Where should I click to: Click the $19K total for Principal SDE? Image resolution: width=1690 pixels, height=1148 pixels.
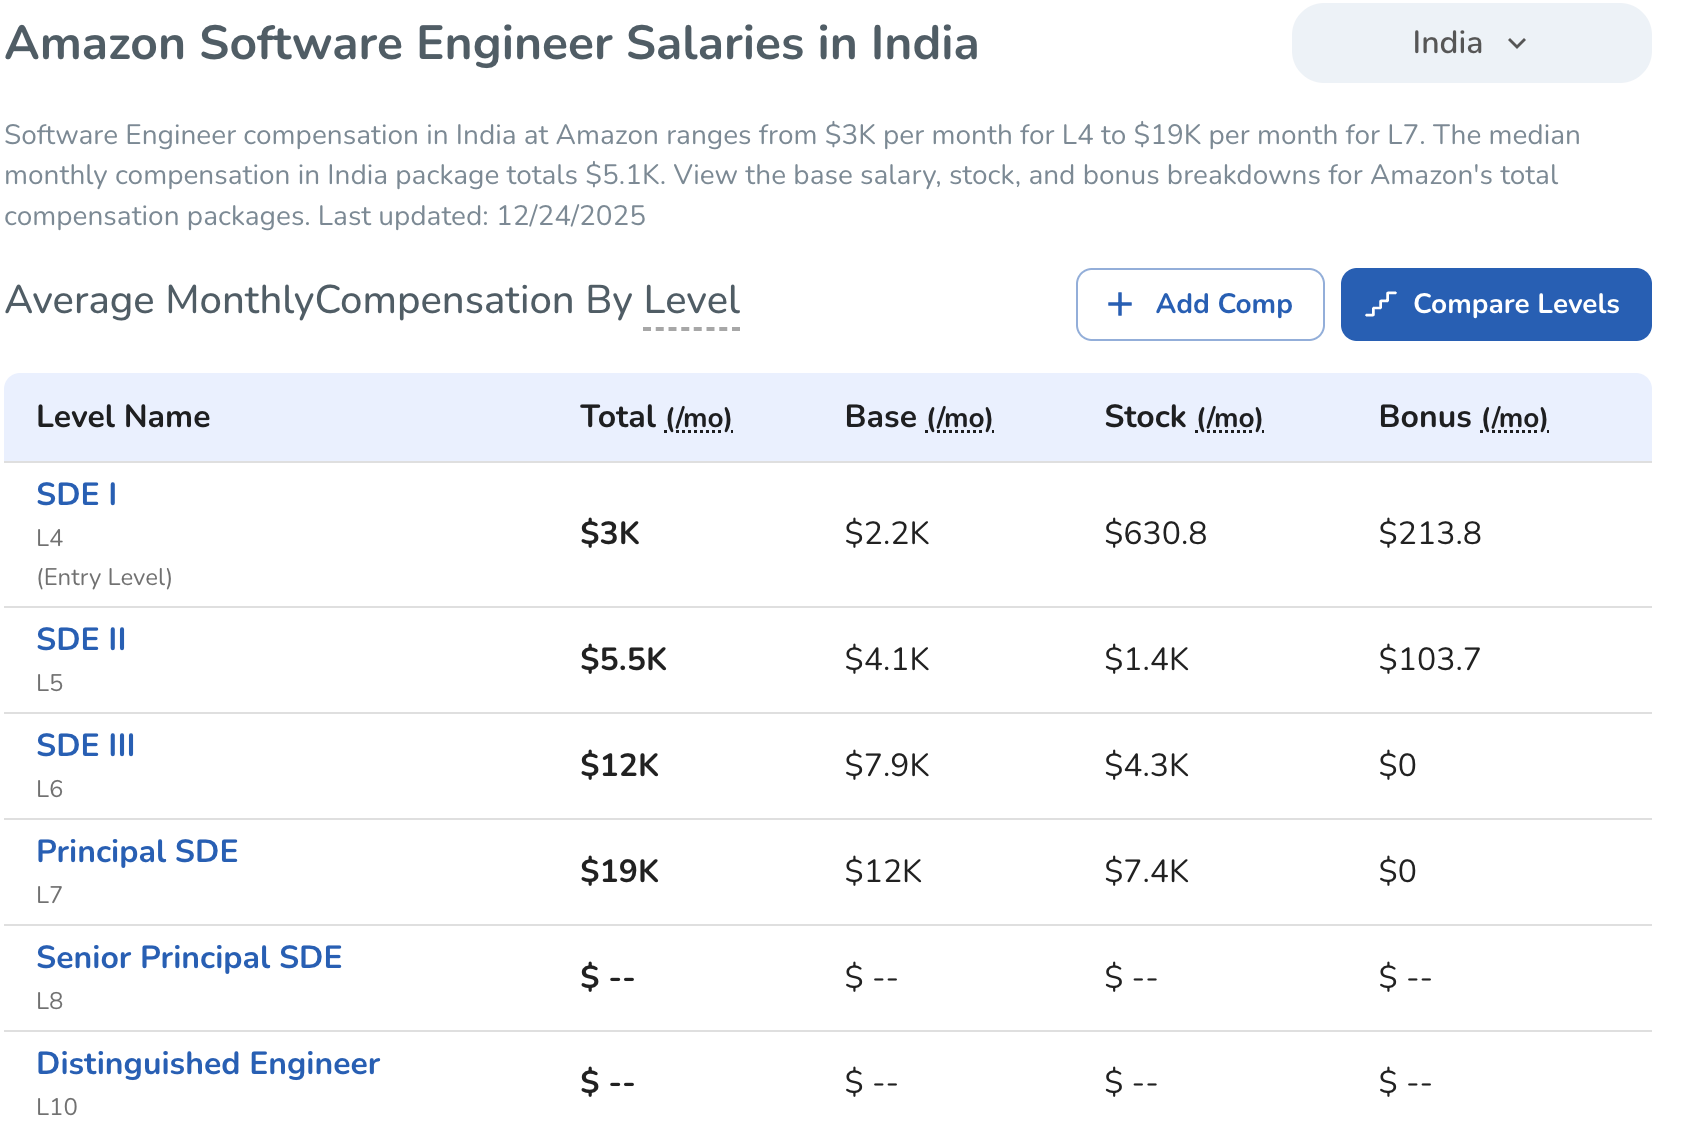619,871
